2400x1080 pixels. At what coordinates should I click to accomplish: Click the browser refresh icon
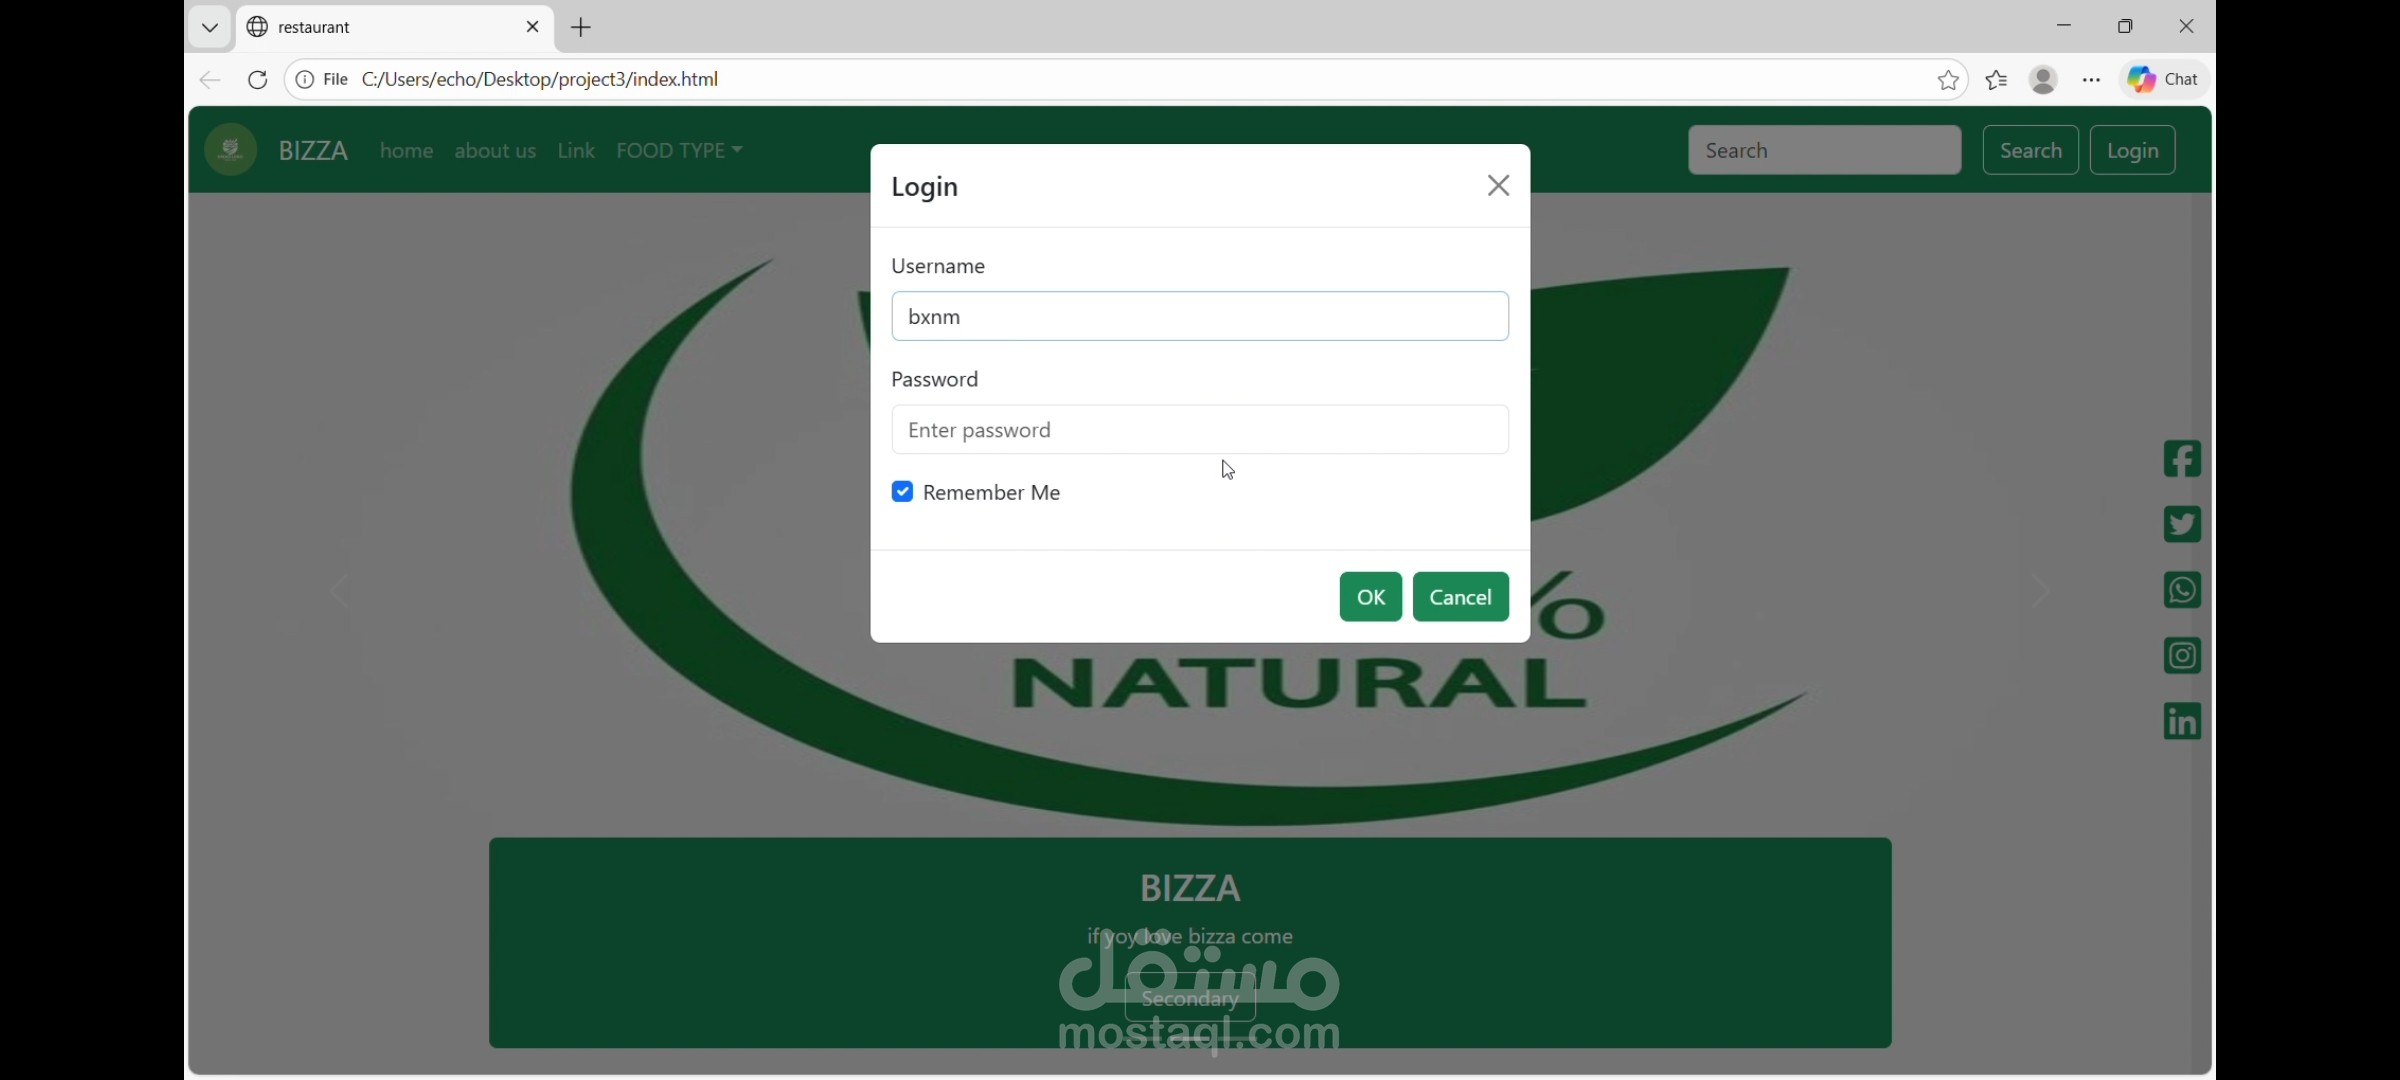(x=257, y=80)
